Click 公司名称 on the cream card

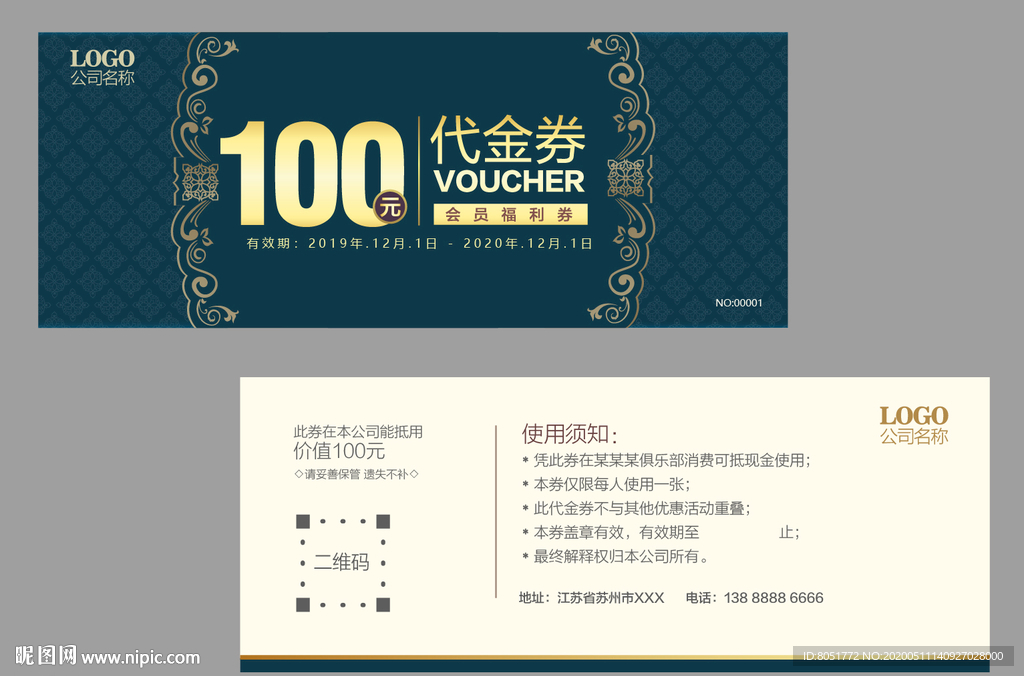(914, 436)
